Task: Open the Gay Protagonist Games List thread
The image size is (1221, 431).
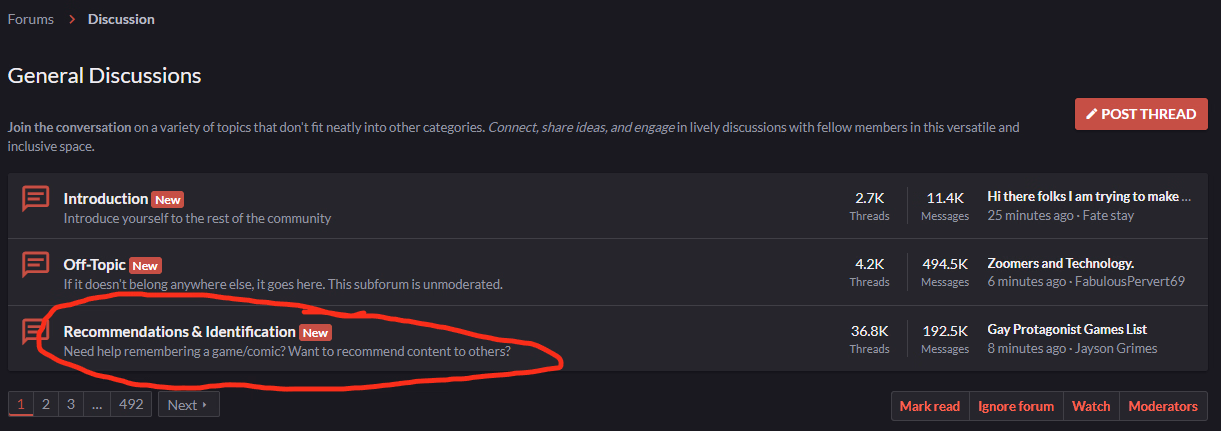Action: coord(1066,329)
